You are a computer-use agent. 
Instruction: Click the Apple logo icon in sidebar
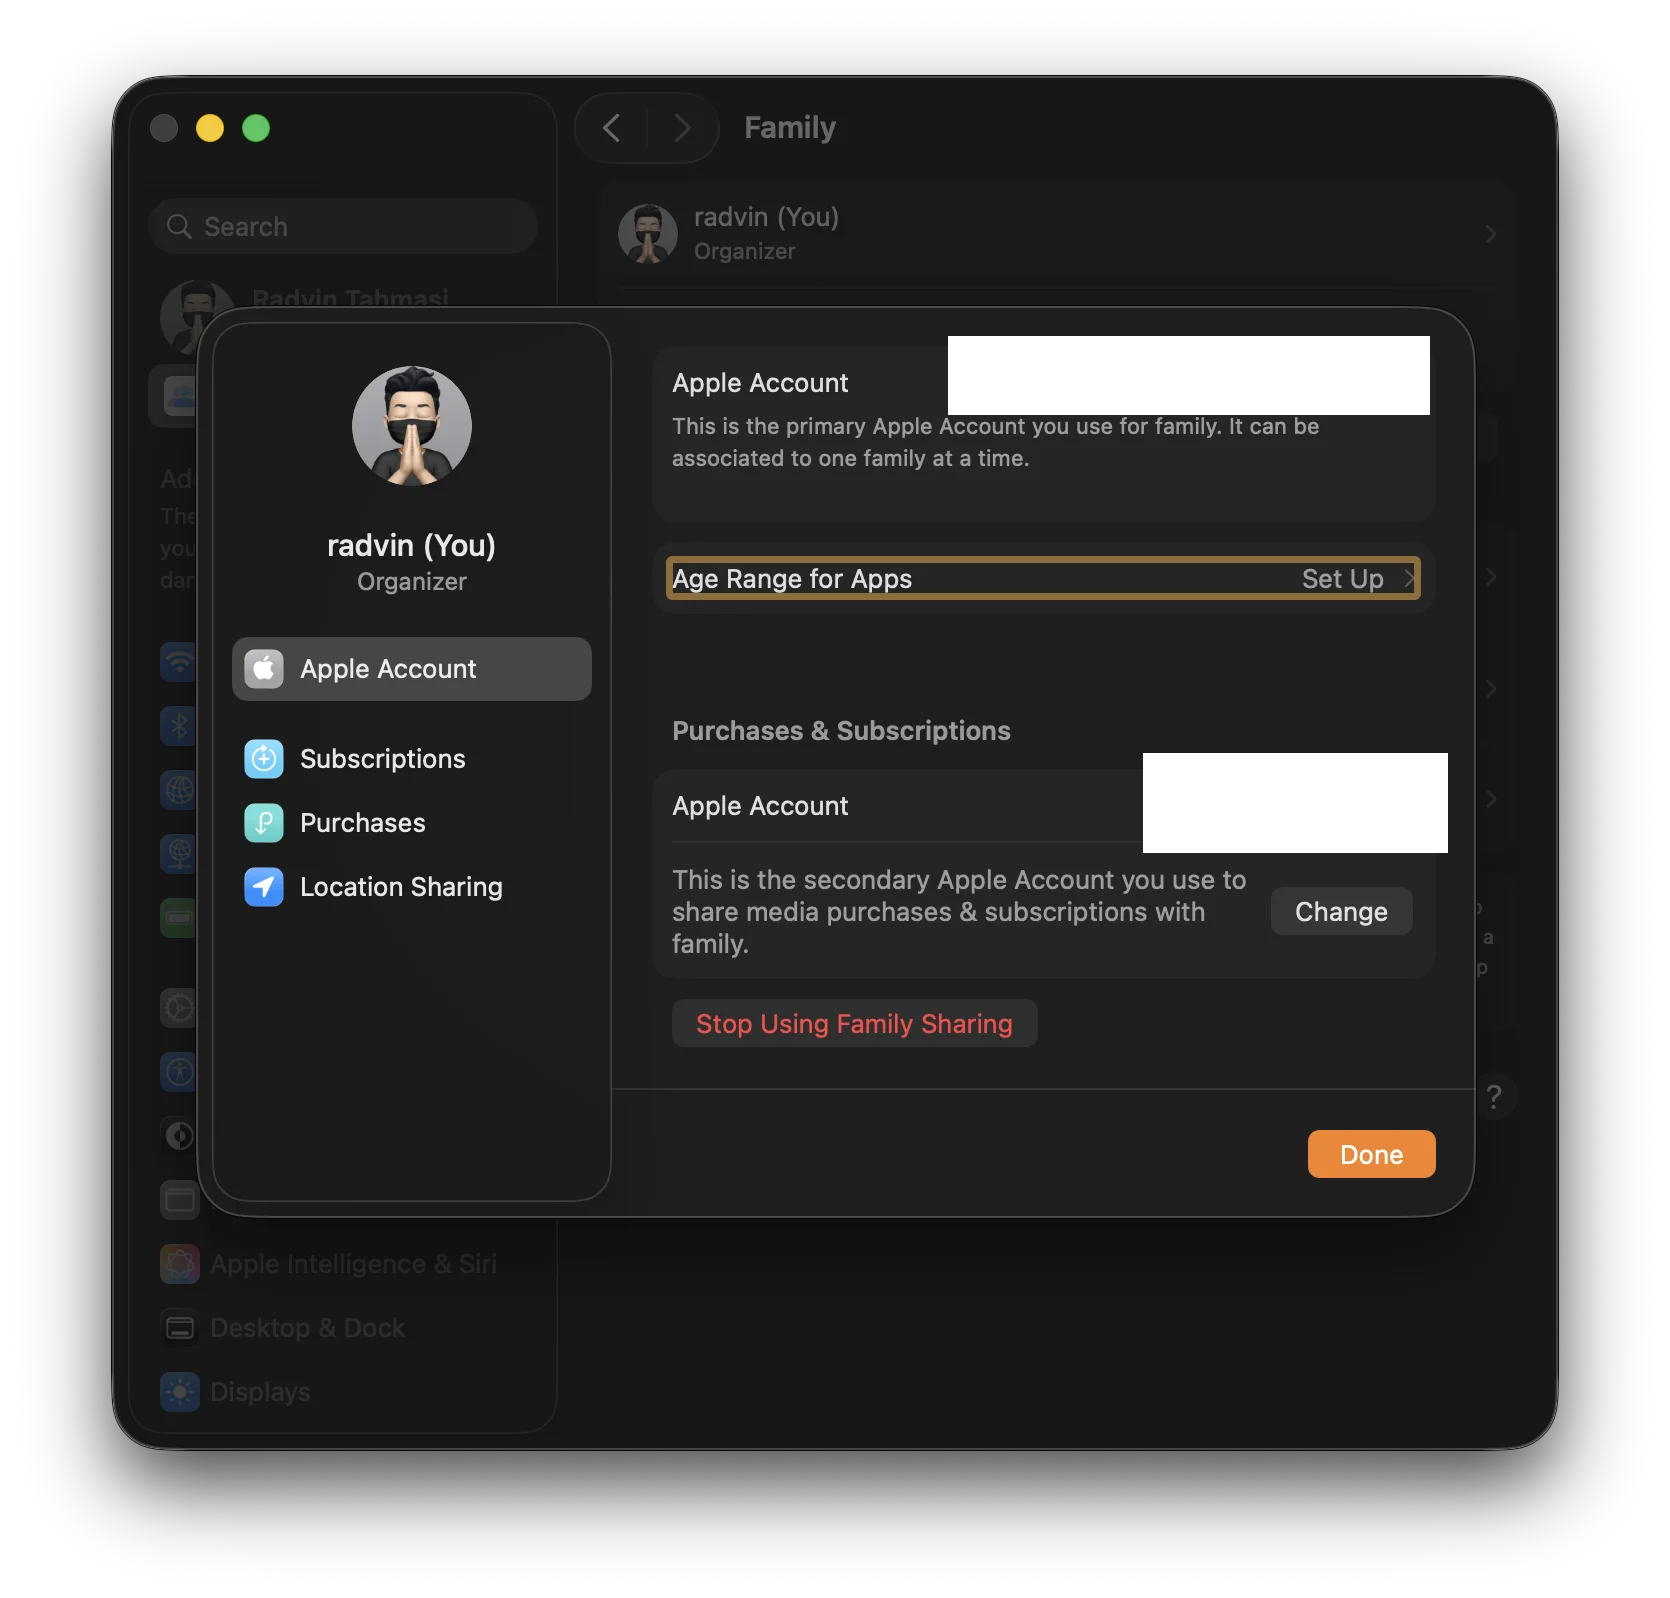click(264, 669)
